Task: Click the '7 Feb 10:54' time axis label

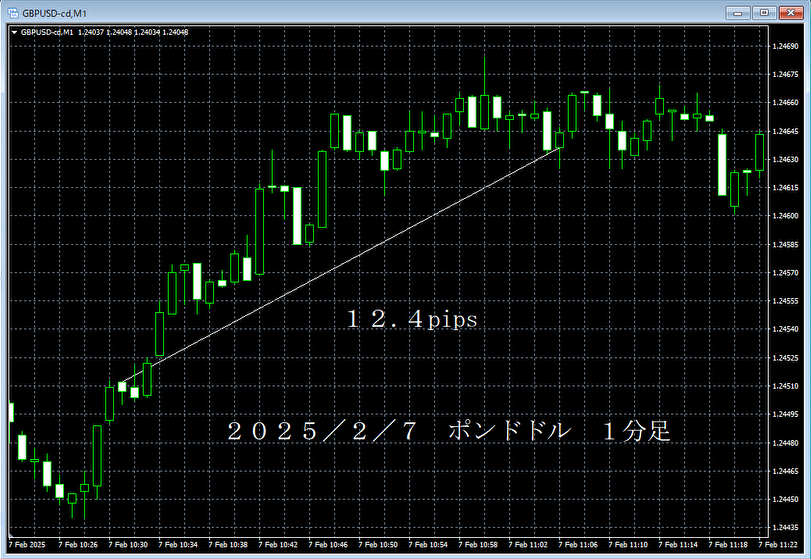Action: [x=428, y=545]
